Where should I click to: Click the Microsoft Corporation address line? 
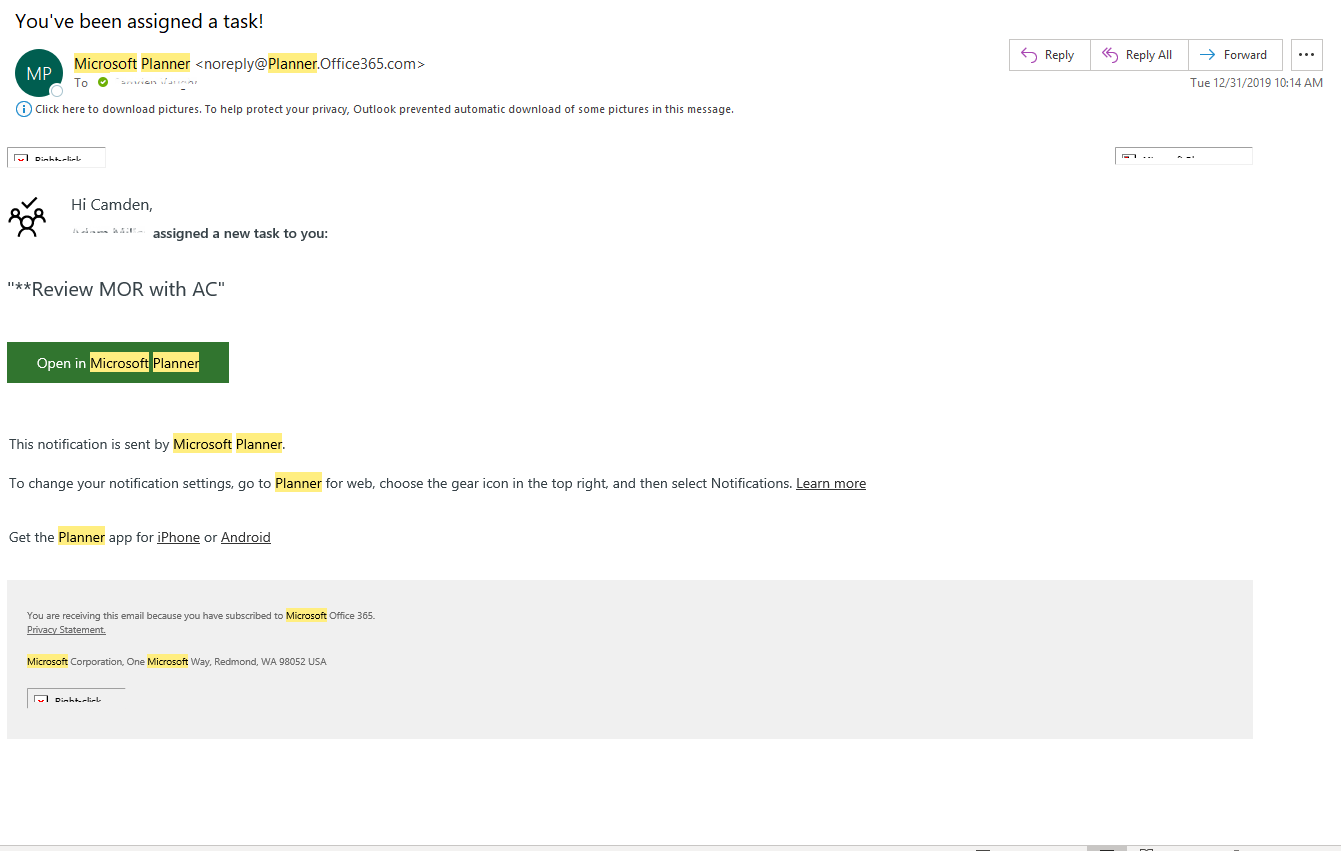point(177,662)
